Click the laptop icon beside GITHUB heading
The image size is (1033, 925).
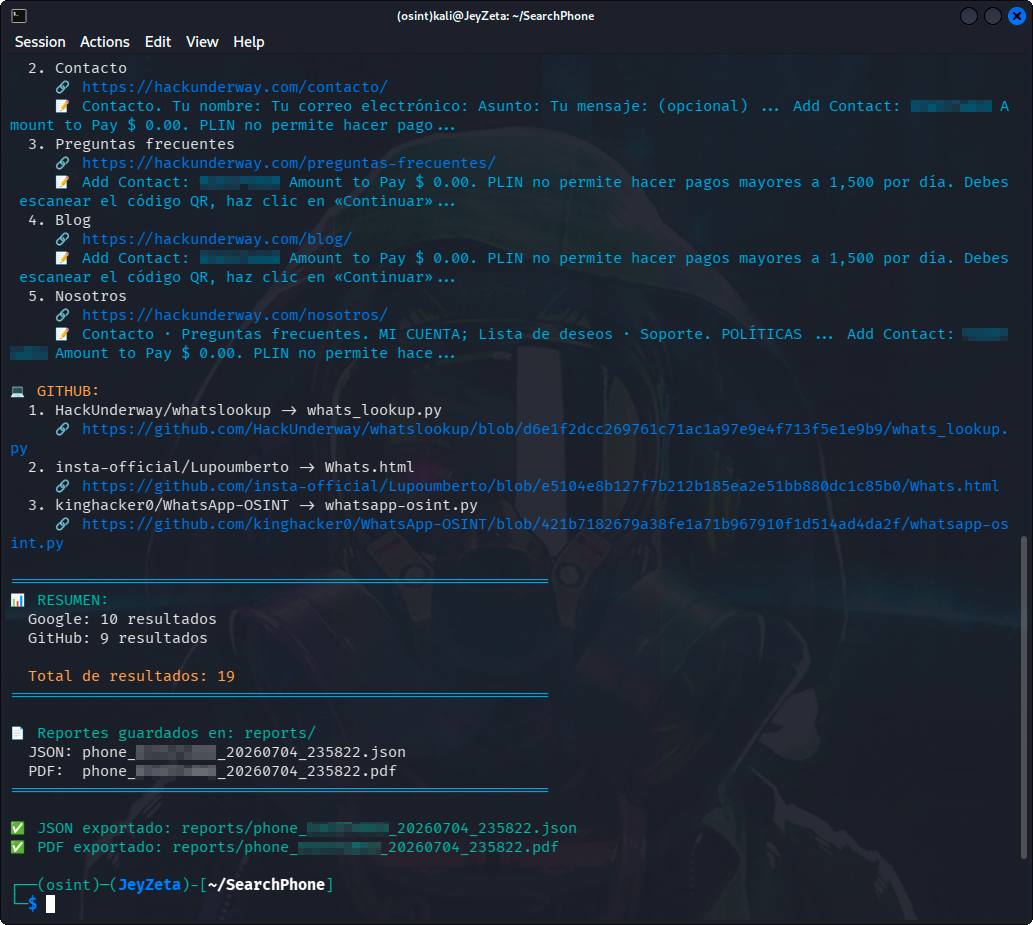(x=18, y=391)
